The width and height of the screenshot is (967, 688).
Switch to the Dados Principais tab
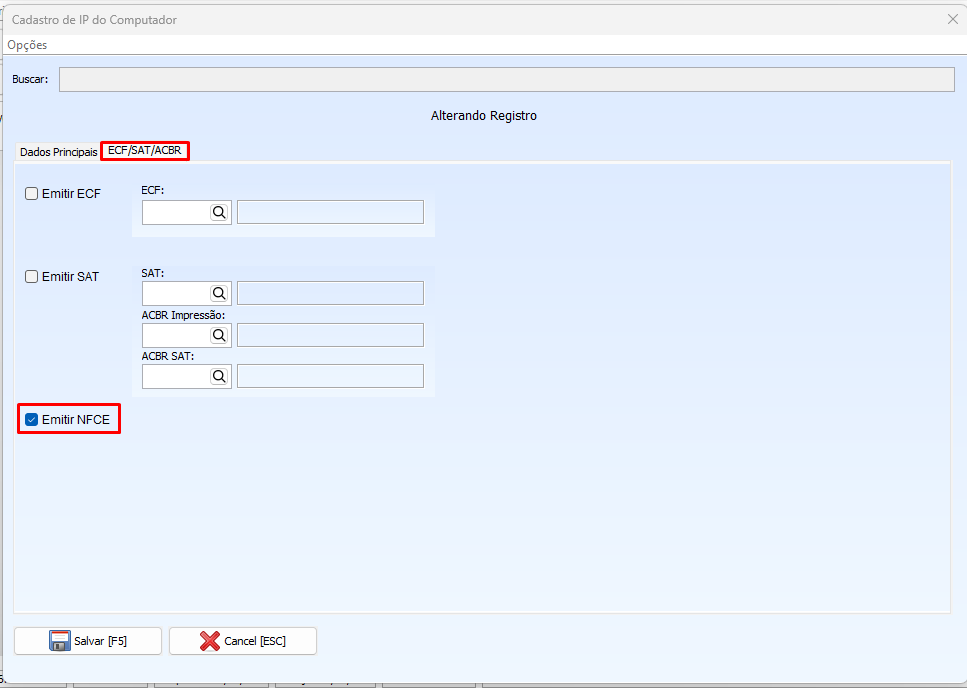tap(58, 152)
